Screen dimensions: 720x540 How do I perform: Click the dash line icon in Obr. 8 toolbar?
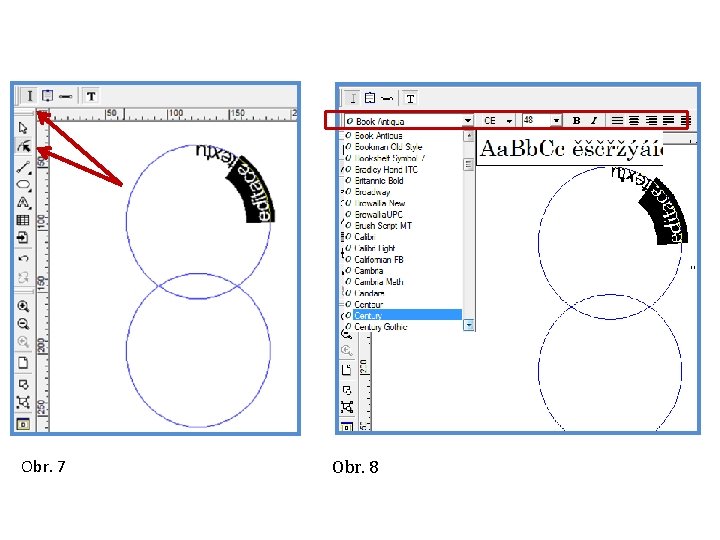pyautogui.click(x=387, y=99)
